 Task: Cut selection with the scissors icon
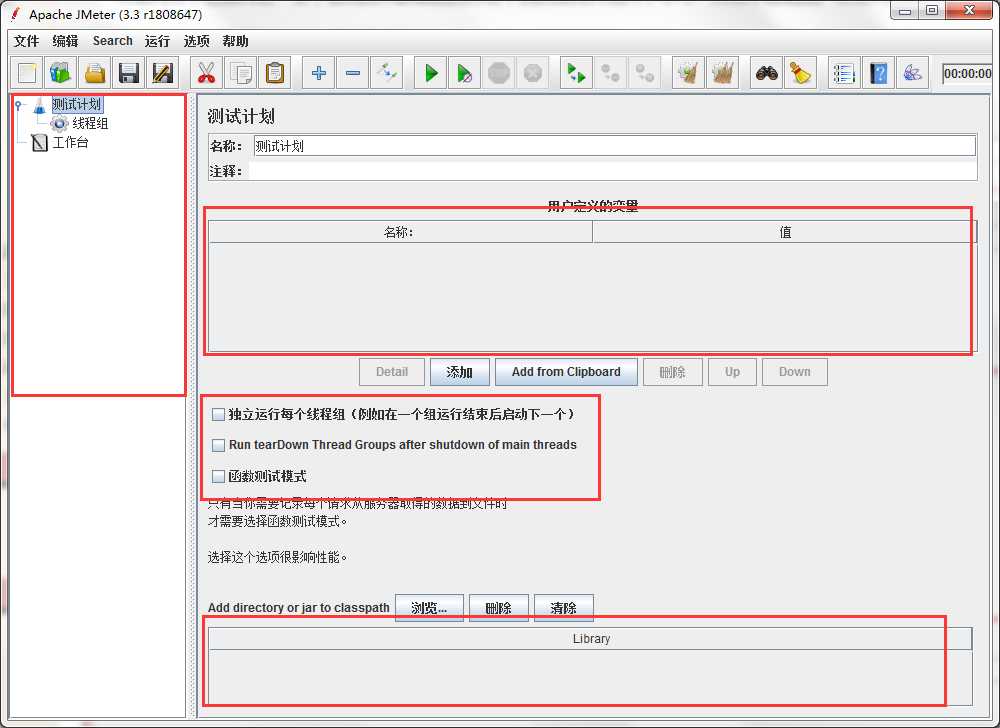coord(206,73)
